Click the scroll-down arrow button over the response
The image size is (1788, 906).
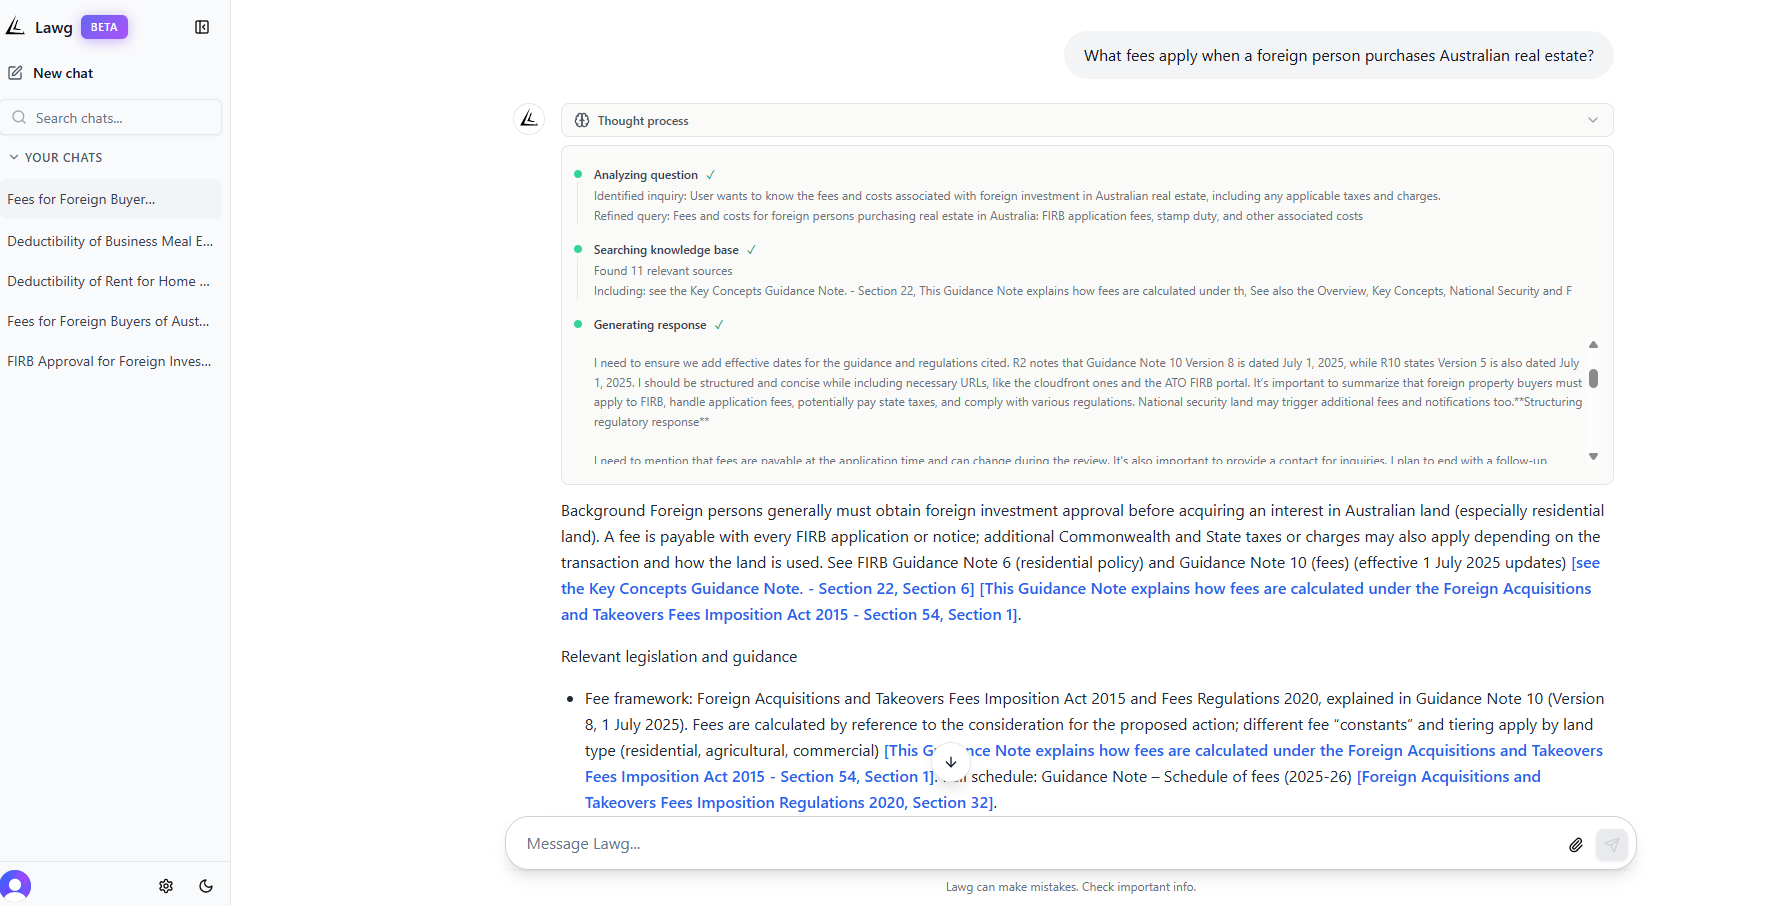951,762
